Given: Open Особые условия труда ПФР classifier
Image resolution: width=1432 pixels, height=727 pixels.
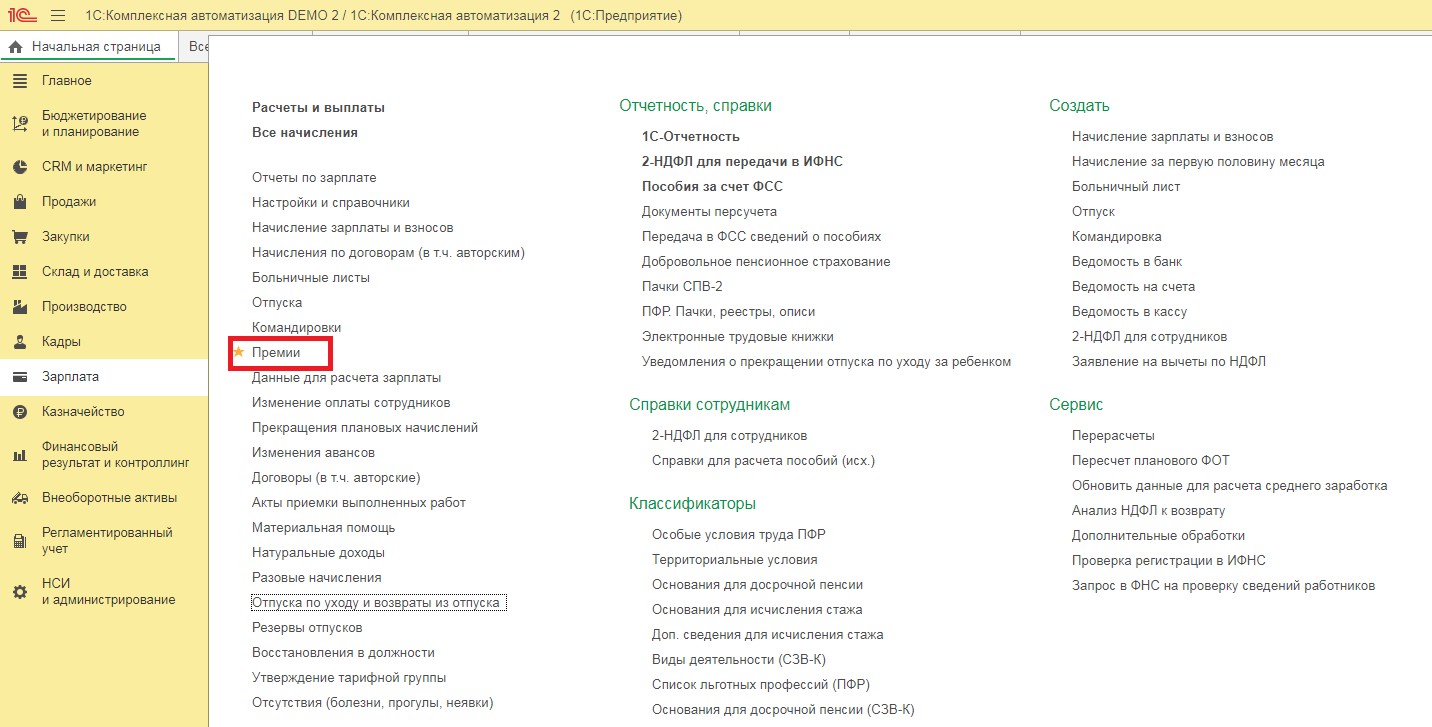Looking at the screenshot, I should tap(738, 535).
